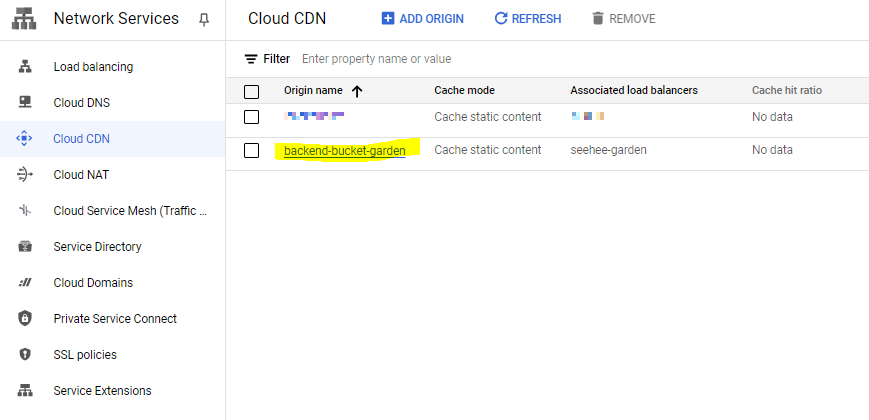Click the Cloud NAT icon
The width and height of the screenshot is (869, 420).
25,175
